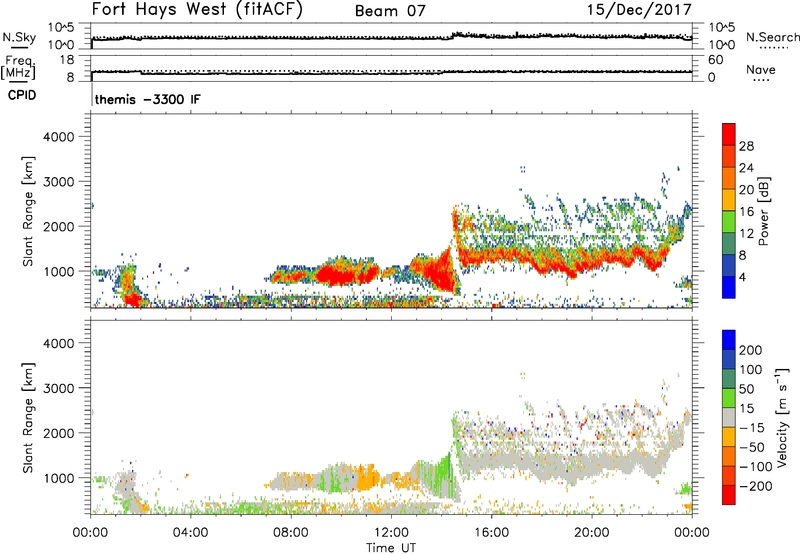Click the '4000' tick of the power panel

58,137
